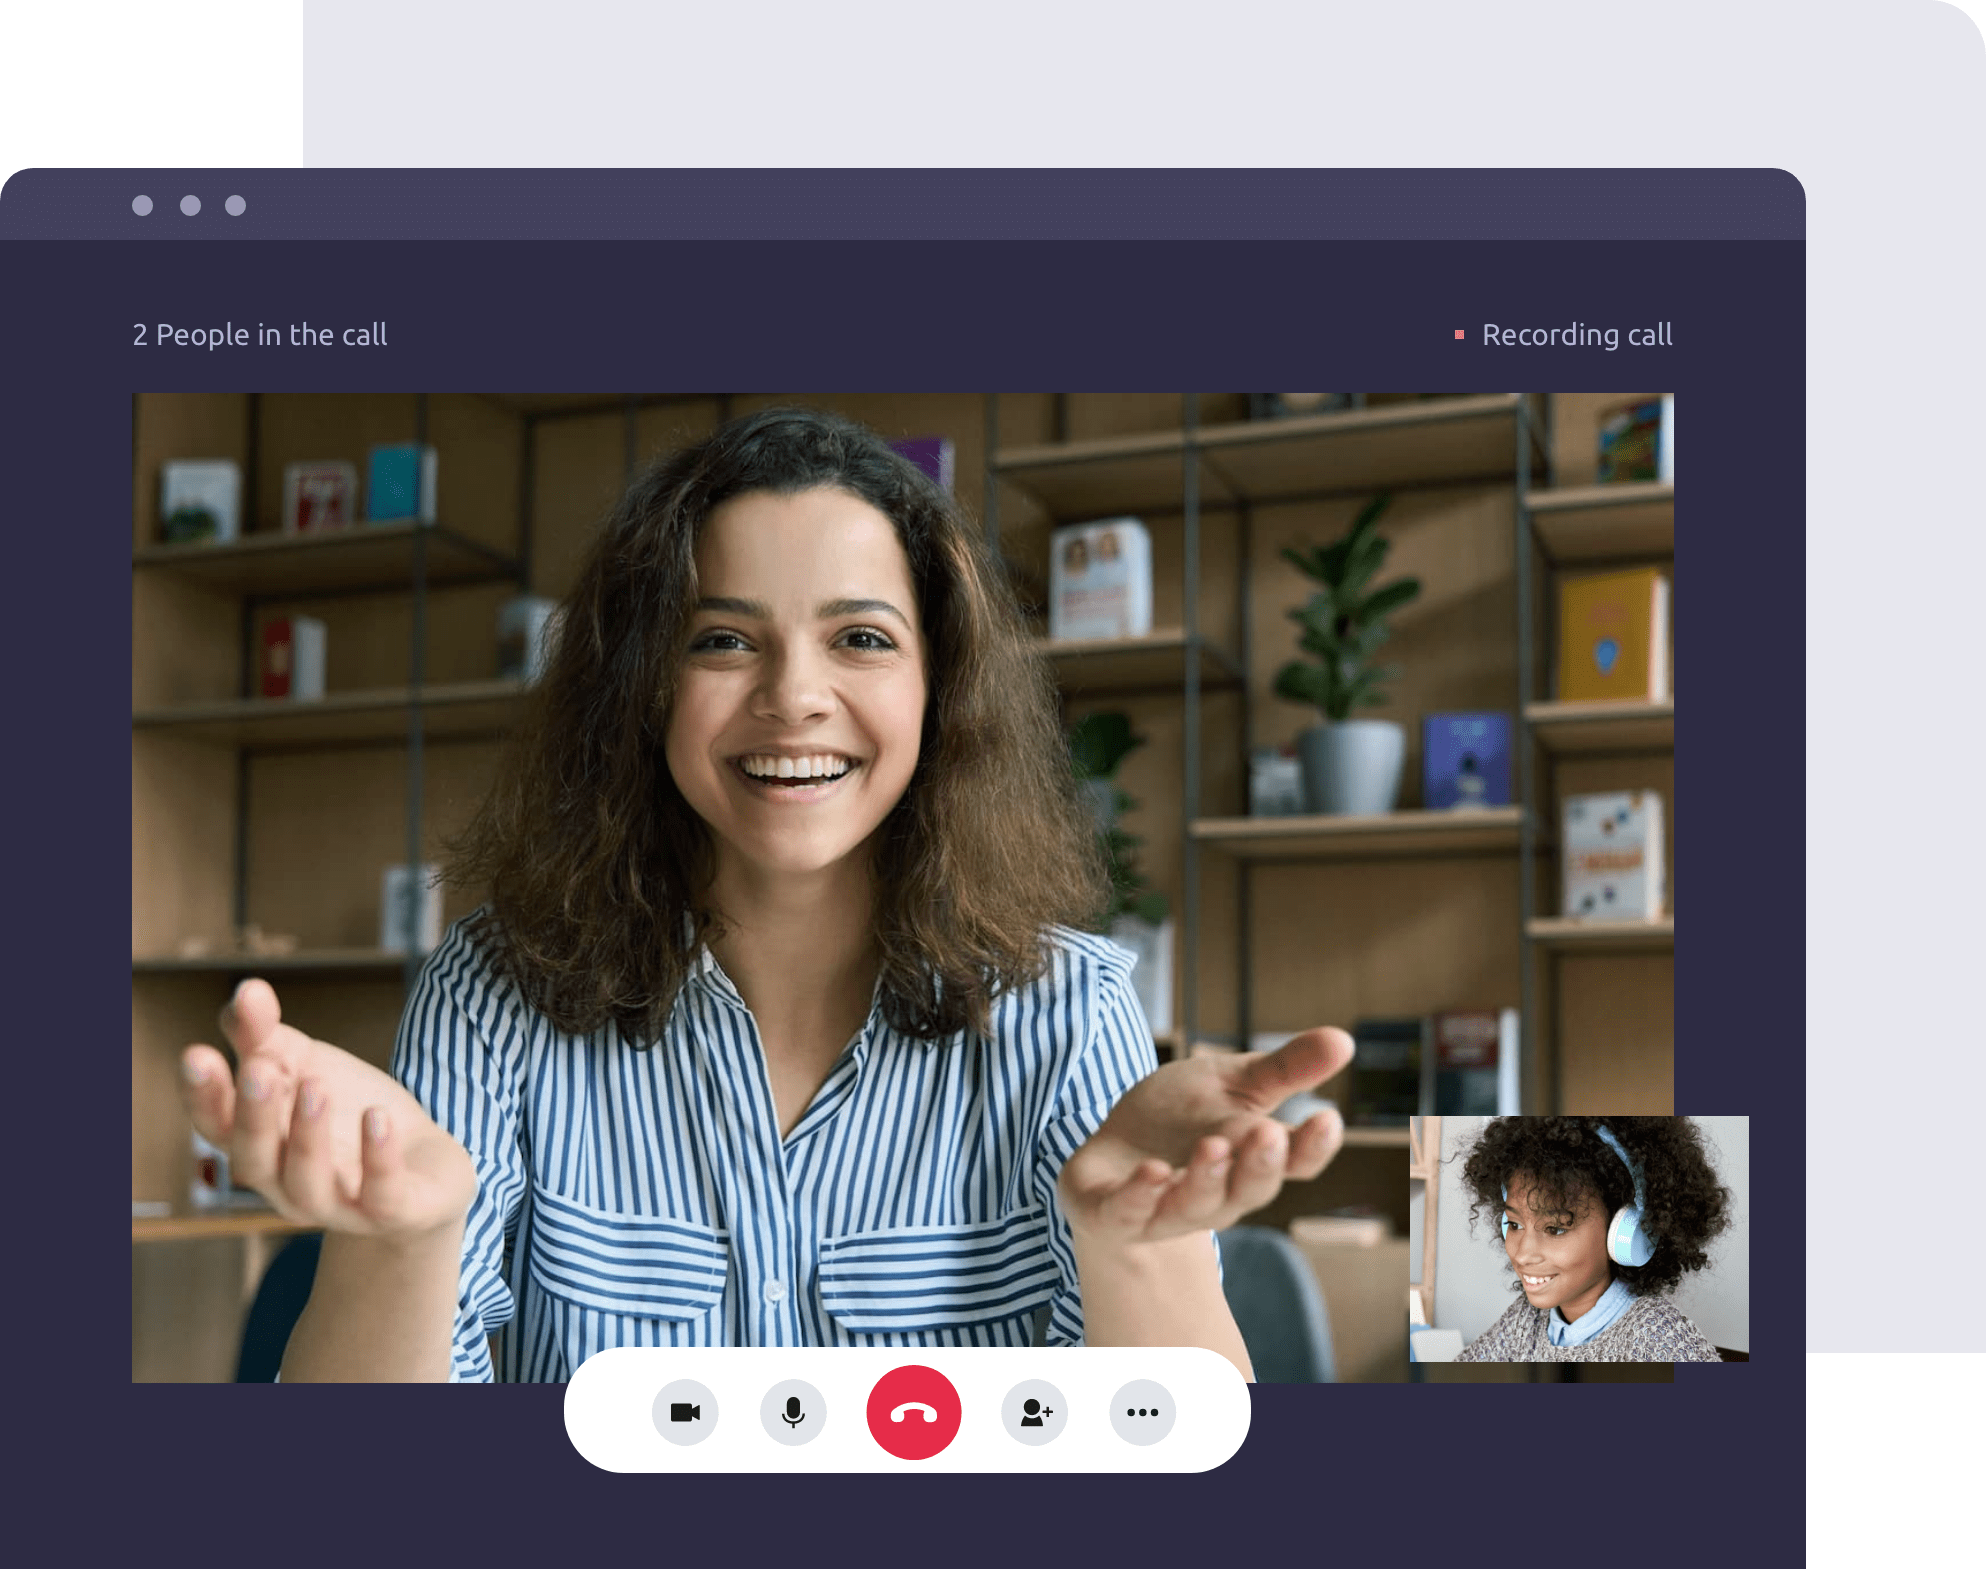The image size is (1986, 1569).
Task: Click the smiling woman's face in video
Action: coord(795,690)
